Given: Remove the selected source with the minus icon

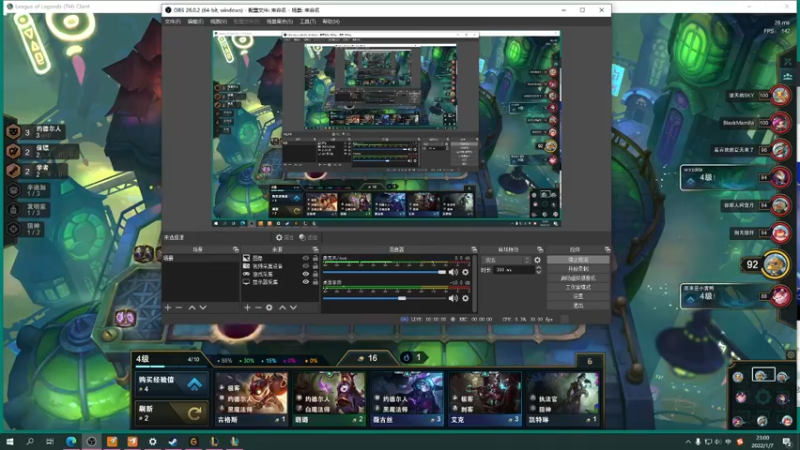Looking at the screenshot, I should coord(258,308).
